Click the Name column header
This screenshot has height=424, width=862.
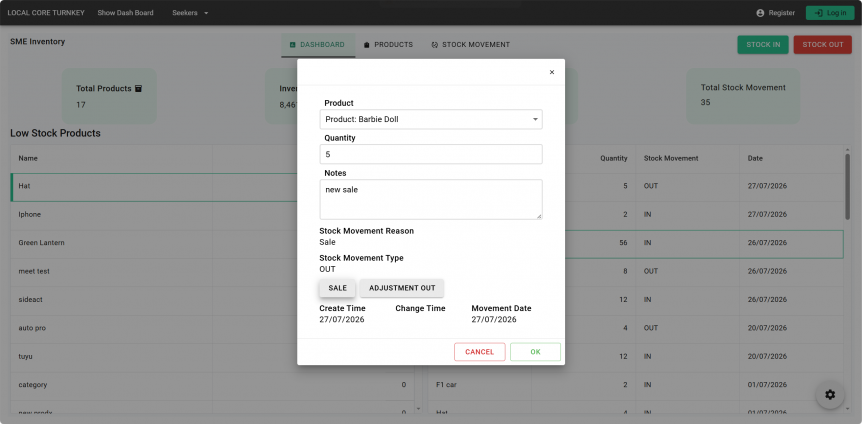[112, 158]
